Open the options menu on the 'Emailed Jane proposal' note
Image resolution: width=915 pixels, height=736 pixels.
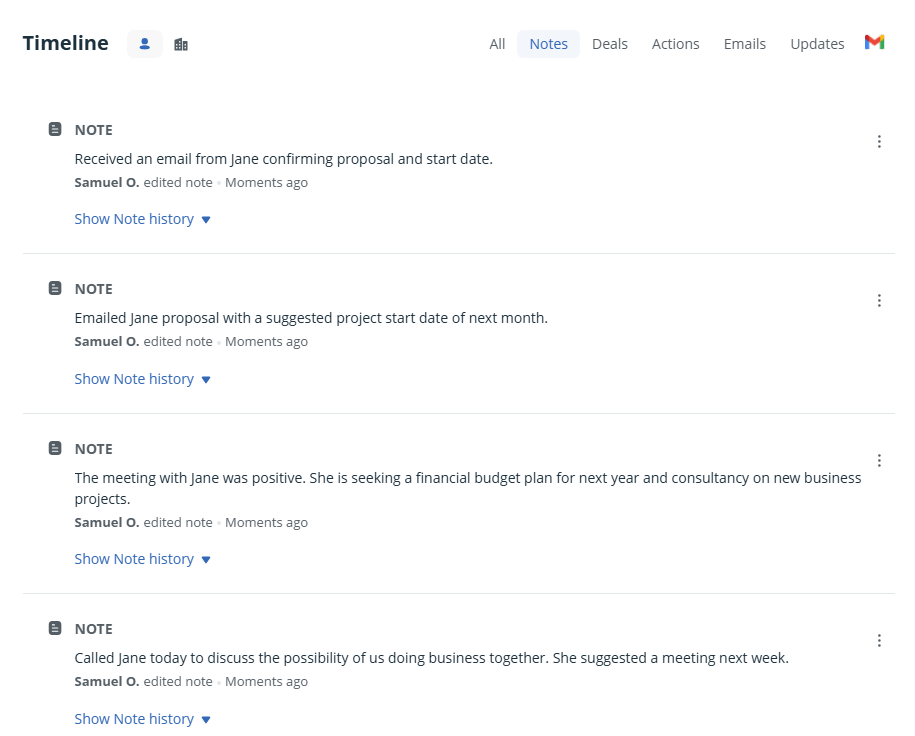[879, 300]
